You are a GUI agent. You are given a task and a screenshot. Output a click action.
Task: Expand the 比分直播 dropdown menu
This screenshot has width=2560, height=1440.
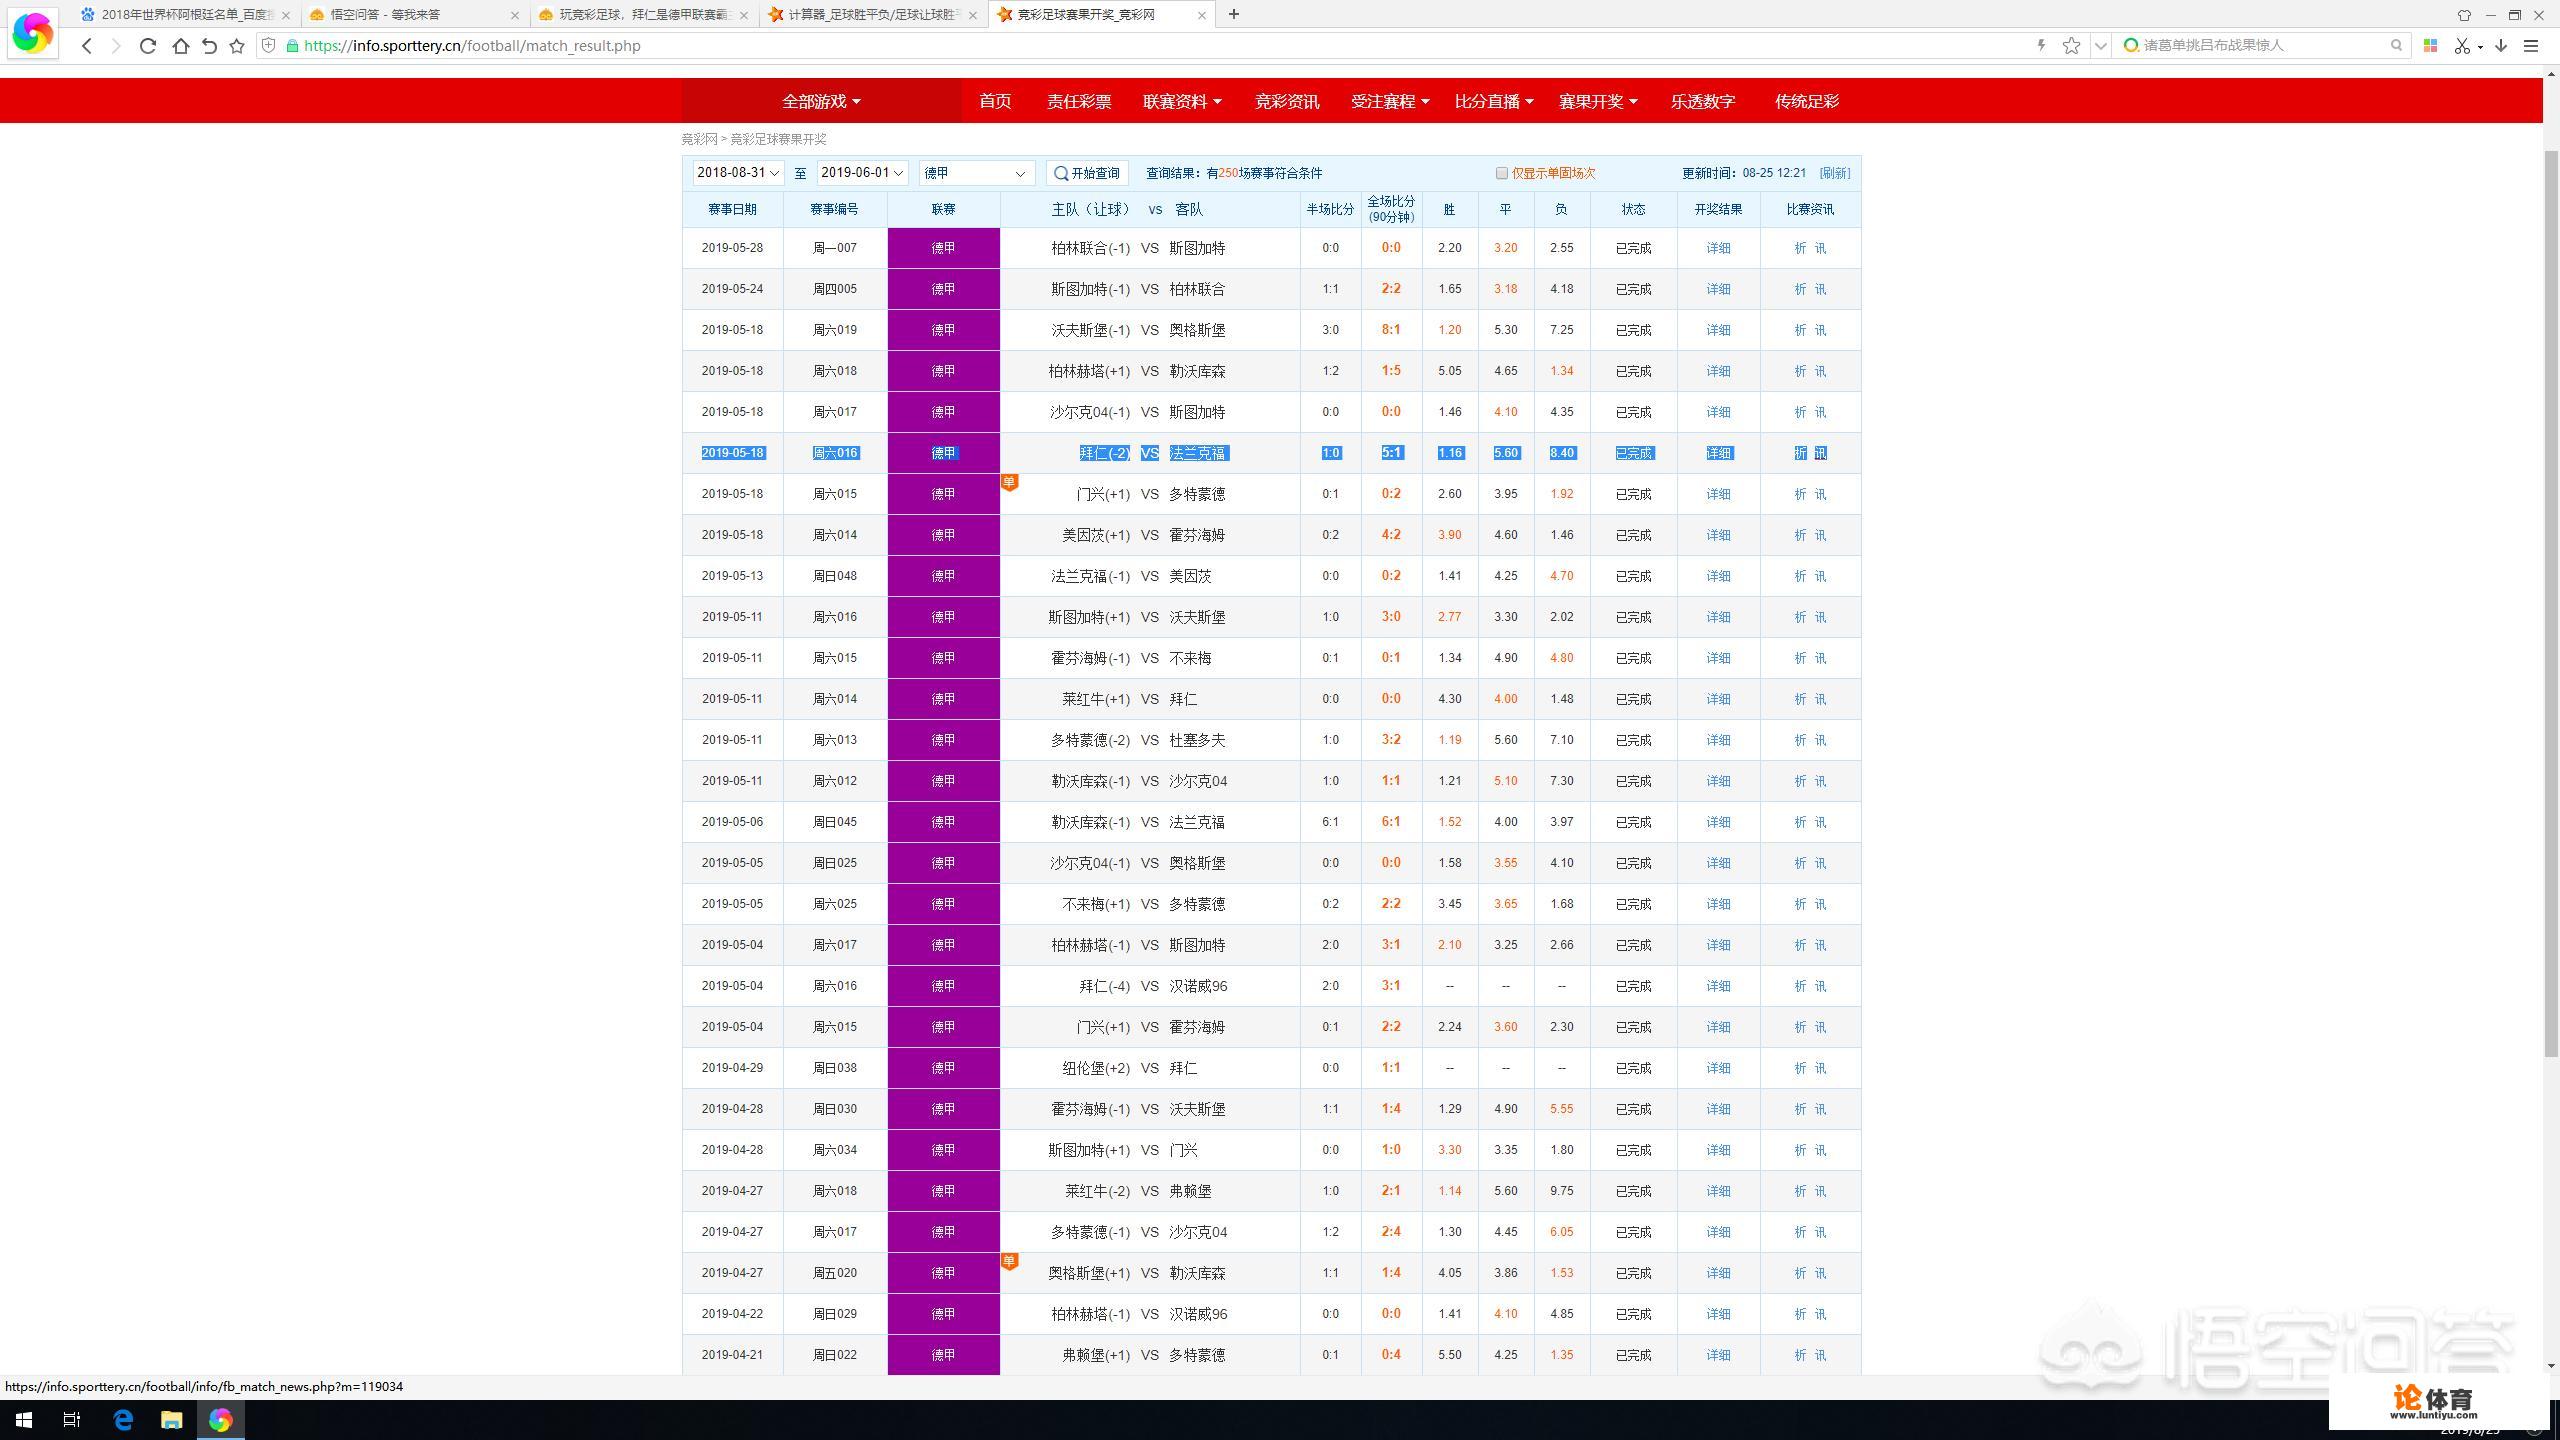point(1494,101)
